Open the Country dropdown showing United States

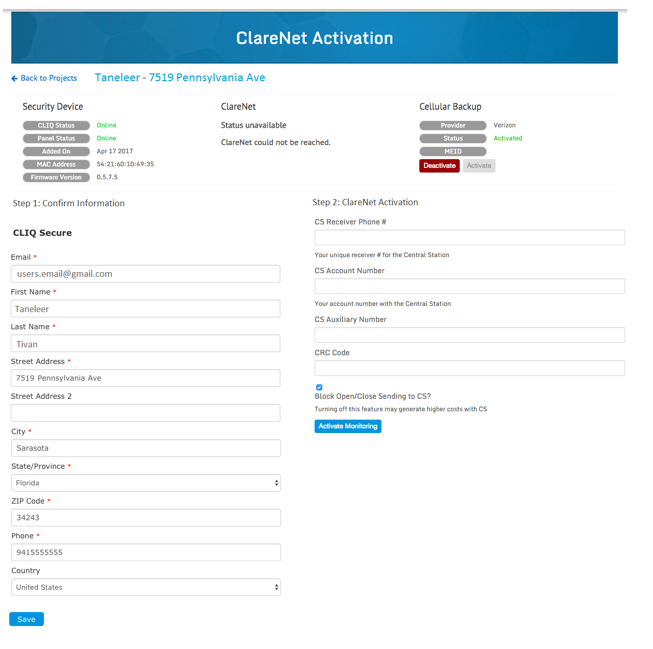pos(146,587)
